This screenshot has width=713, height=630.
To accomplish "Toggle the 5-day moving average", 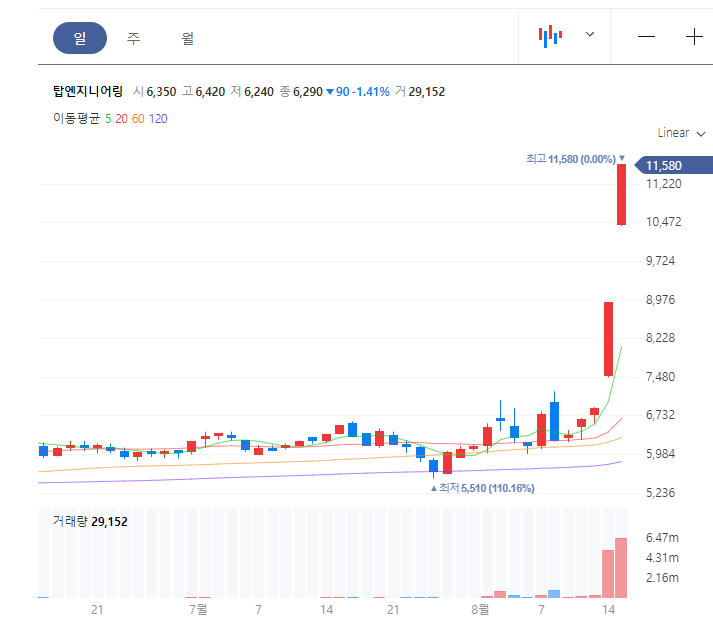I will (x=108, y=119).
